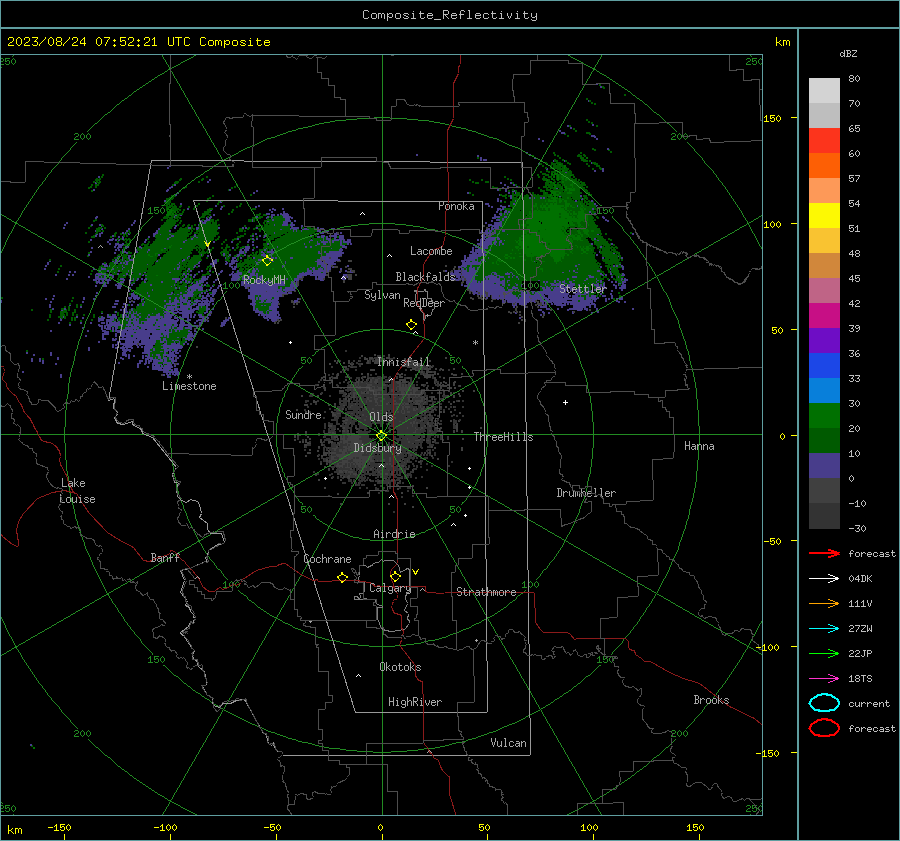Click the 18TS legend label

tap(860, 679)
